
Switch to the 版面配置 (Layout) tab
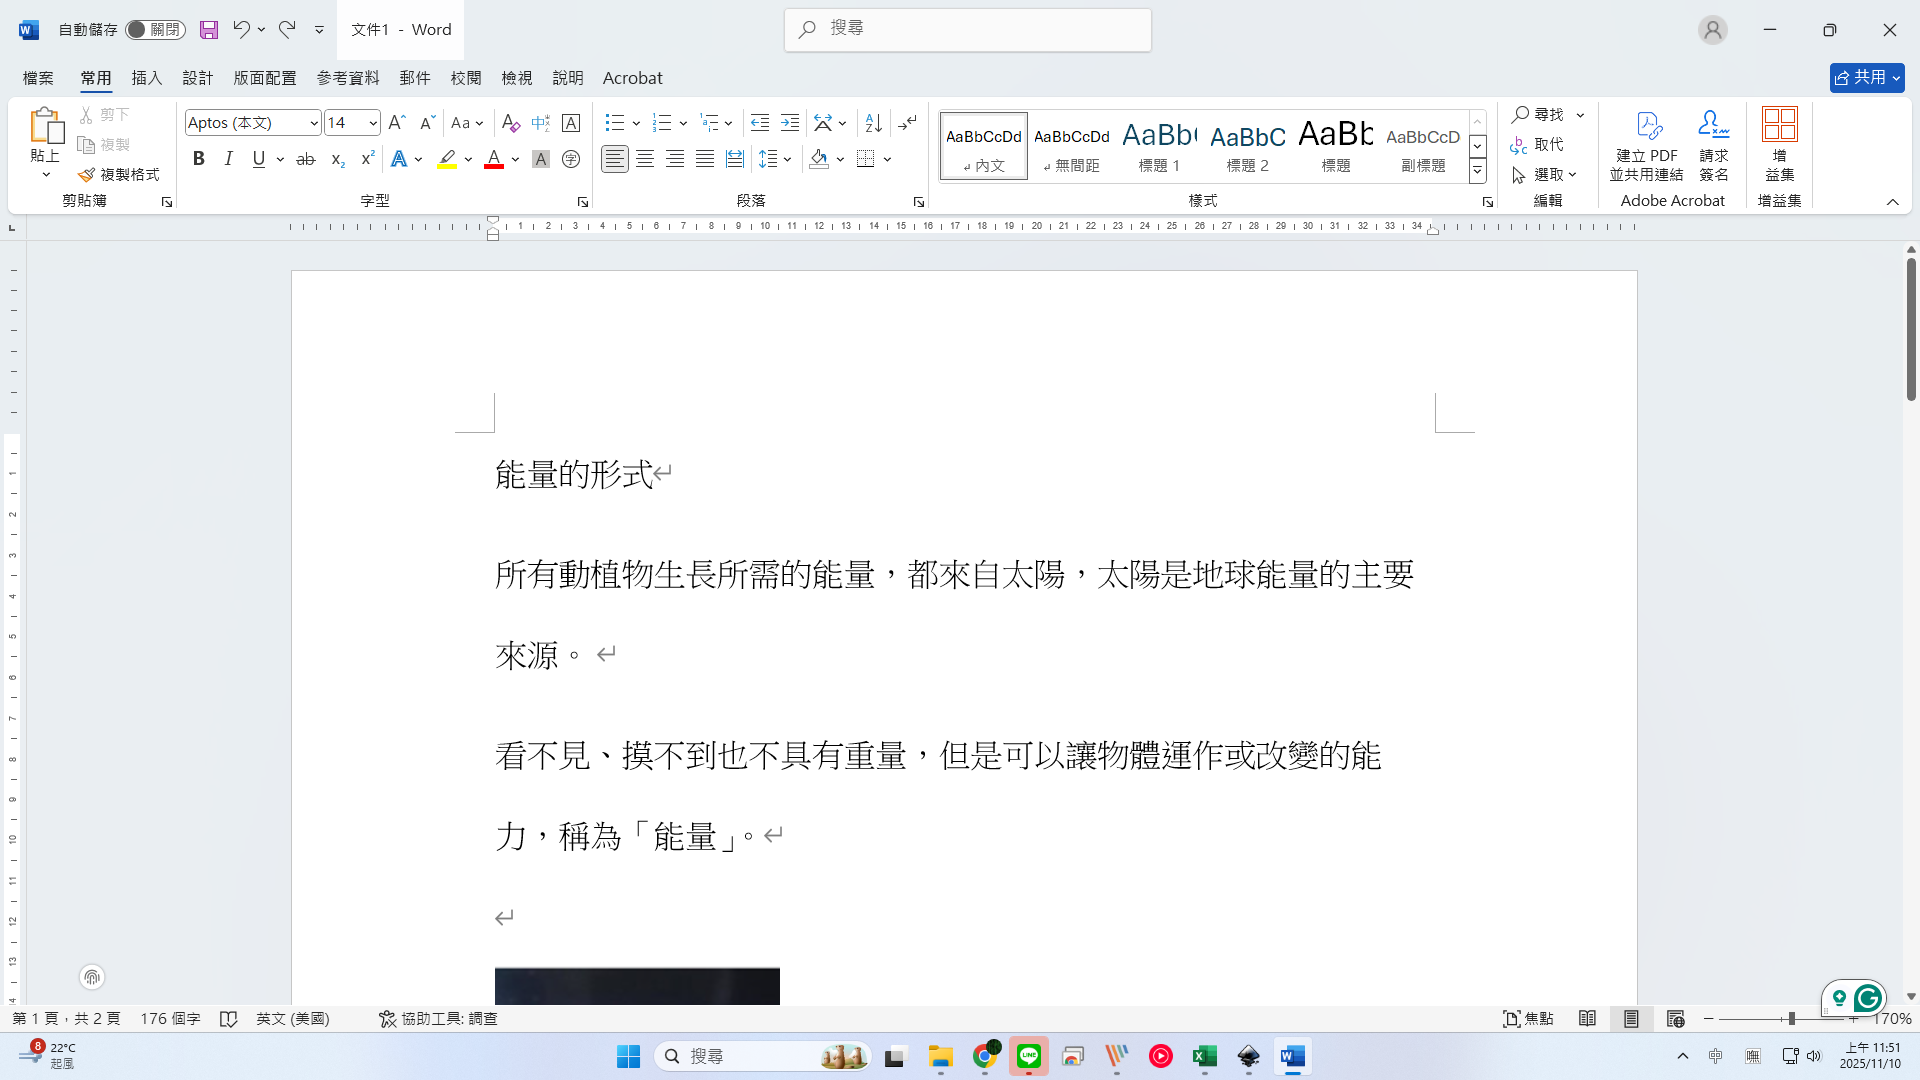[x=264, y=78]
